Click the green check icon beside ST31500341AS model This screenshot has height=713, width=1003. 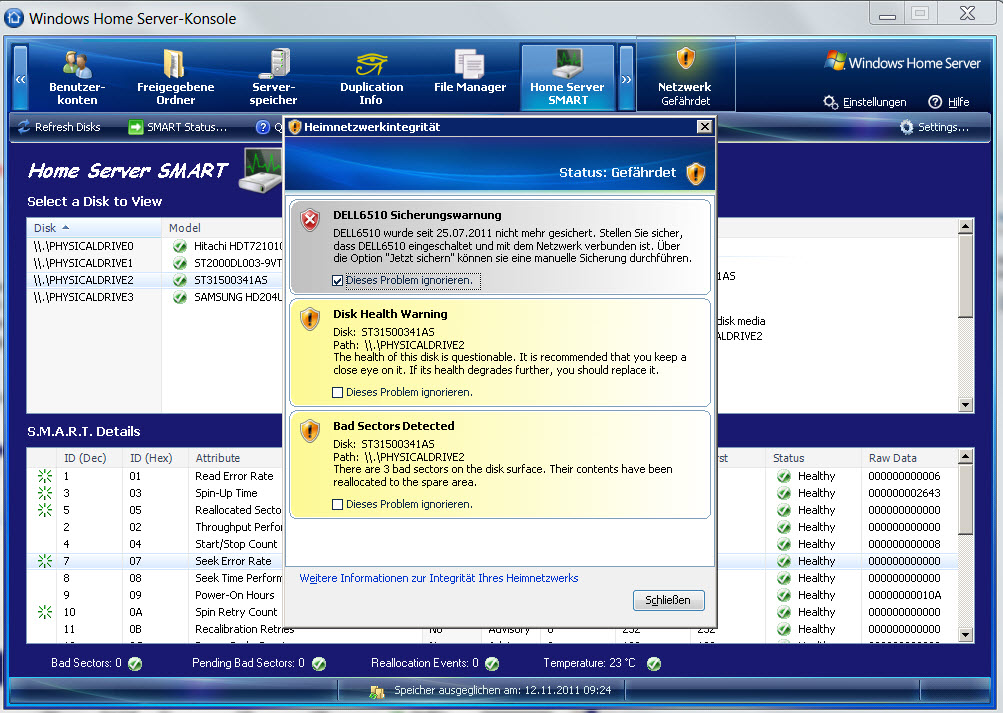point(180,280)
